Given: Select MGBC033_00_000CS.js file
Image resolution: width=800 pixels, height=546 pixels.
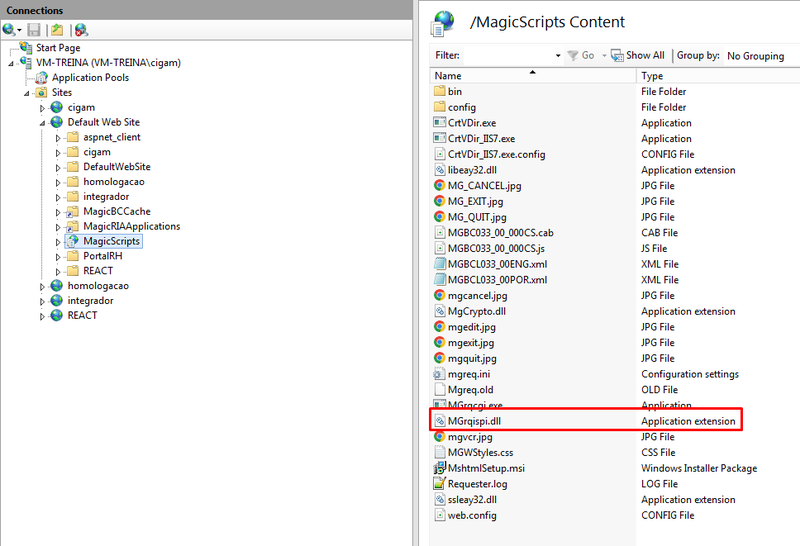Looking at the screenshot, I should pyautogui.click(x=496, y=249).
